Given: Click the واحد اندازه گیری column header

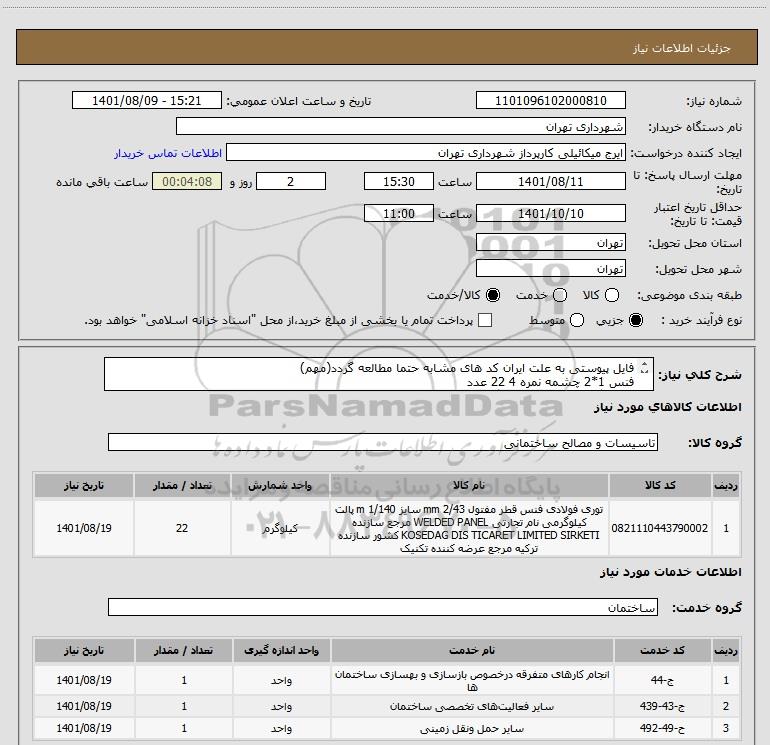Looking at the screenshot, I should click(281, 650).
